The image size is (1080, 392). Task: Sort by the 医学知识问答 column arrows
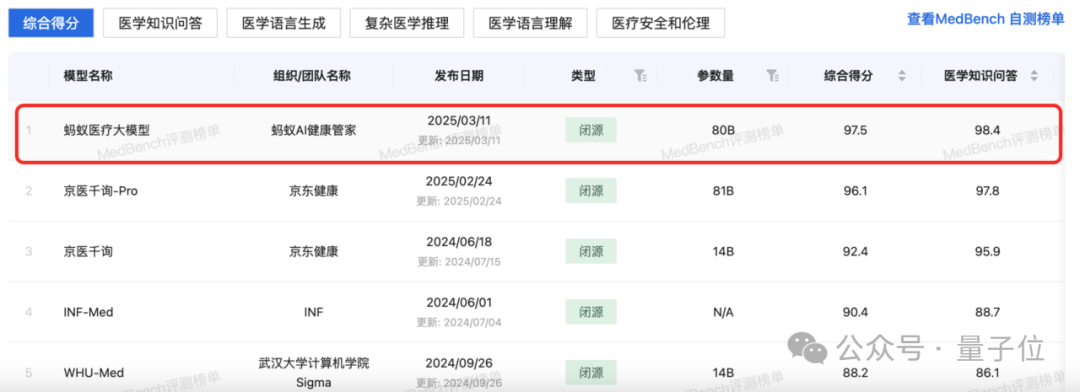point(1034,76)
